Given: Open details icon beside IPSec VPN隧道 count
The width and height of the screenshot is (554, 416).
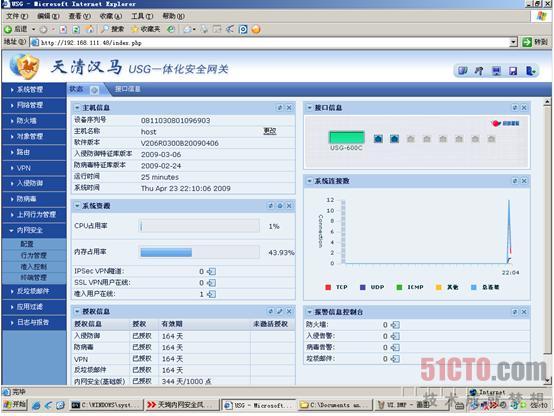Looking at the screenshot, I should (211, 271).
